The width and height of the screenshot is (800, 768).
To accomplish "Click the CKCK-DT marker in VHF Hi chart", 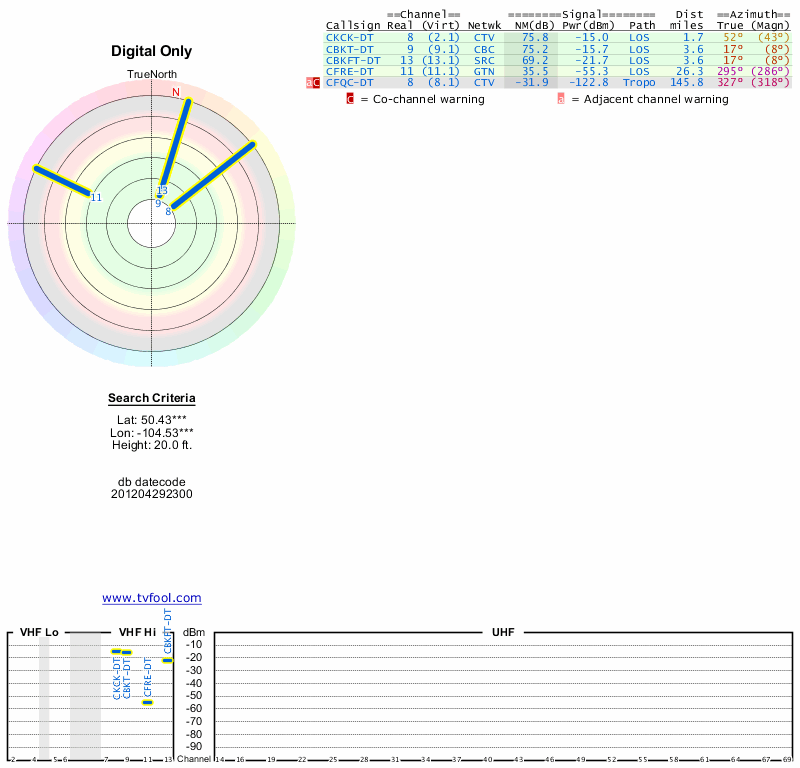I will 117,651.
